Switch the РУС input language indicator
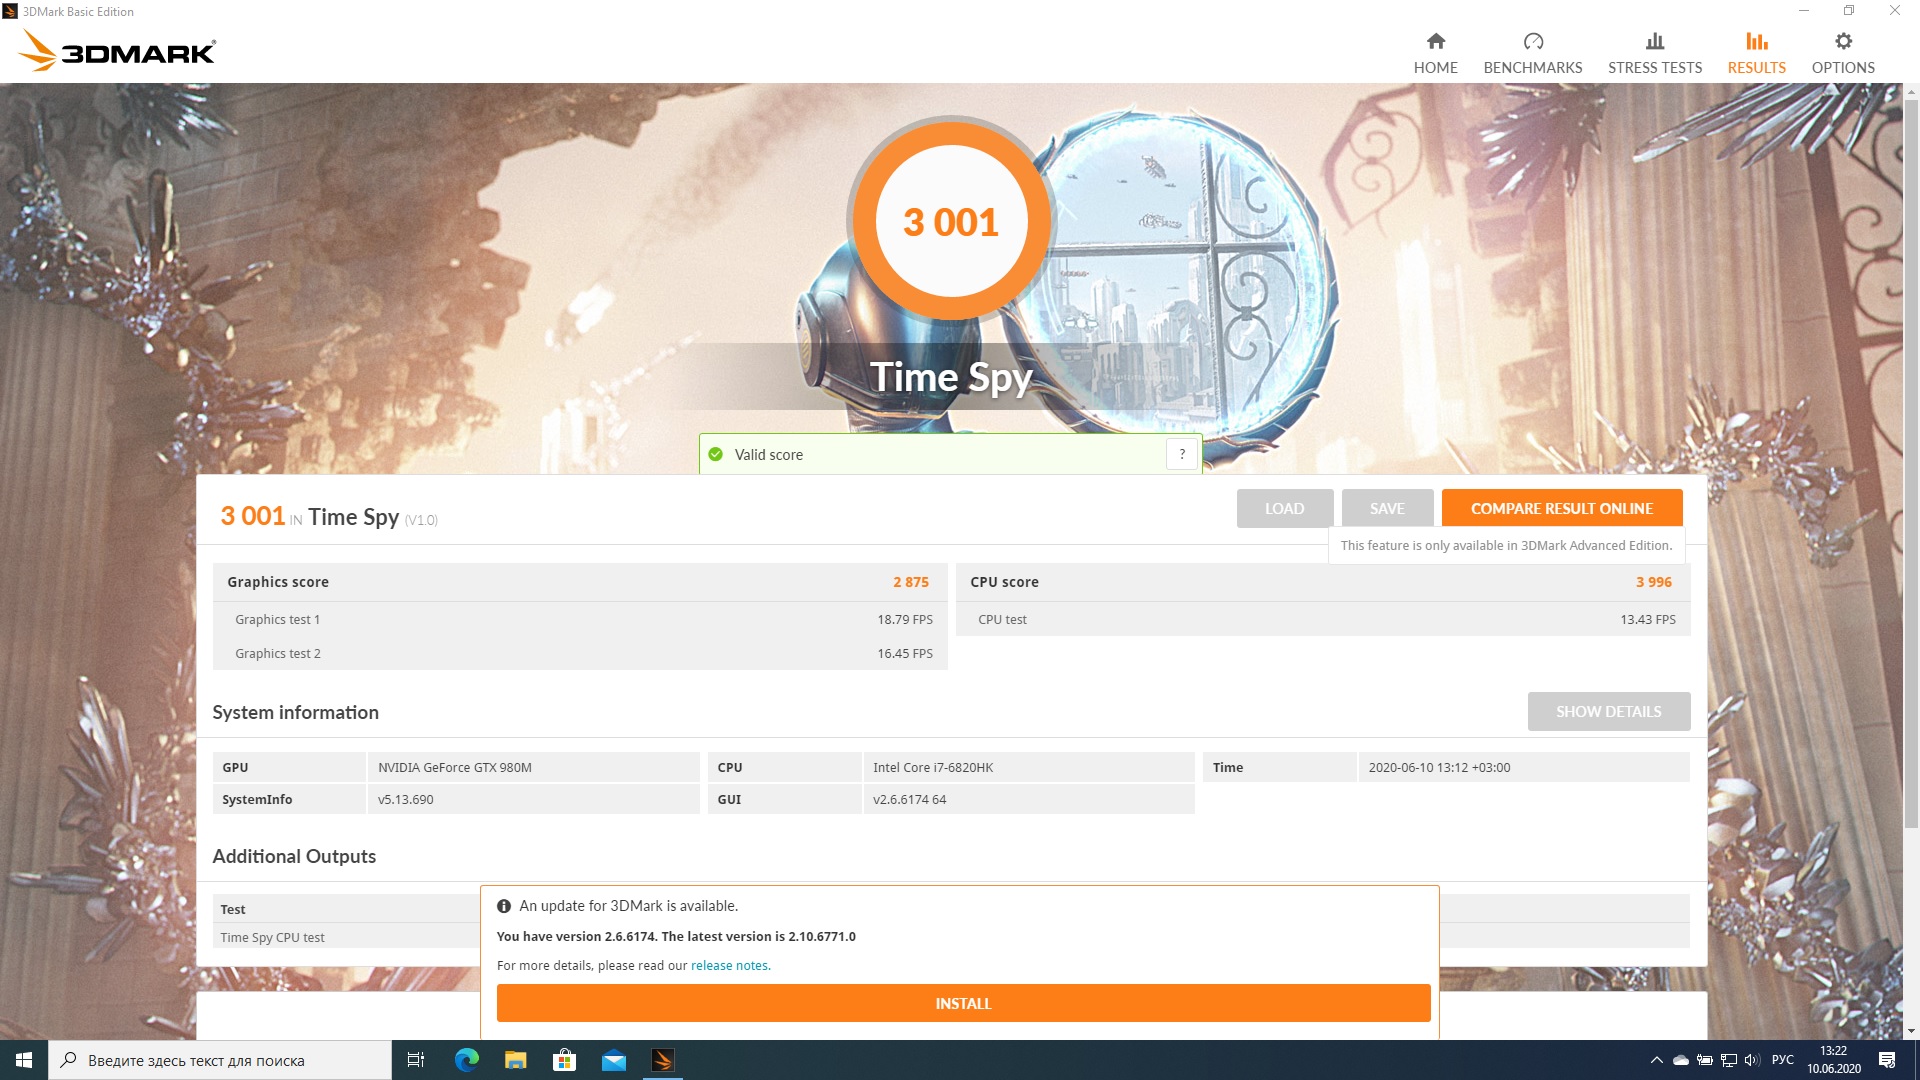Viewport: 1920px width, 1080px height. click(x=1783, y=1060)
